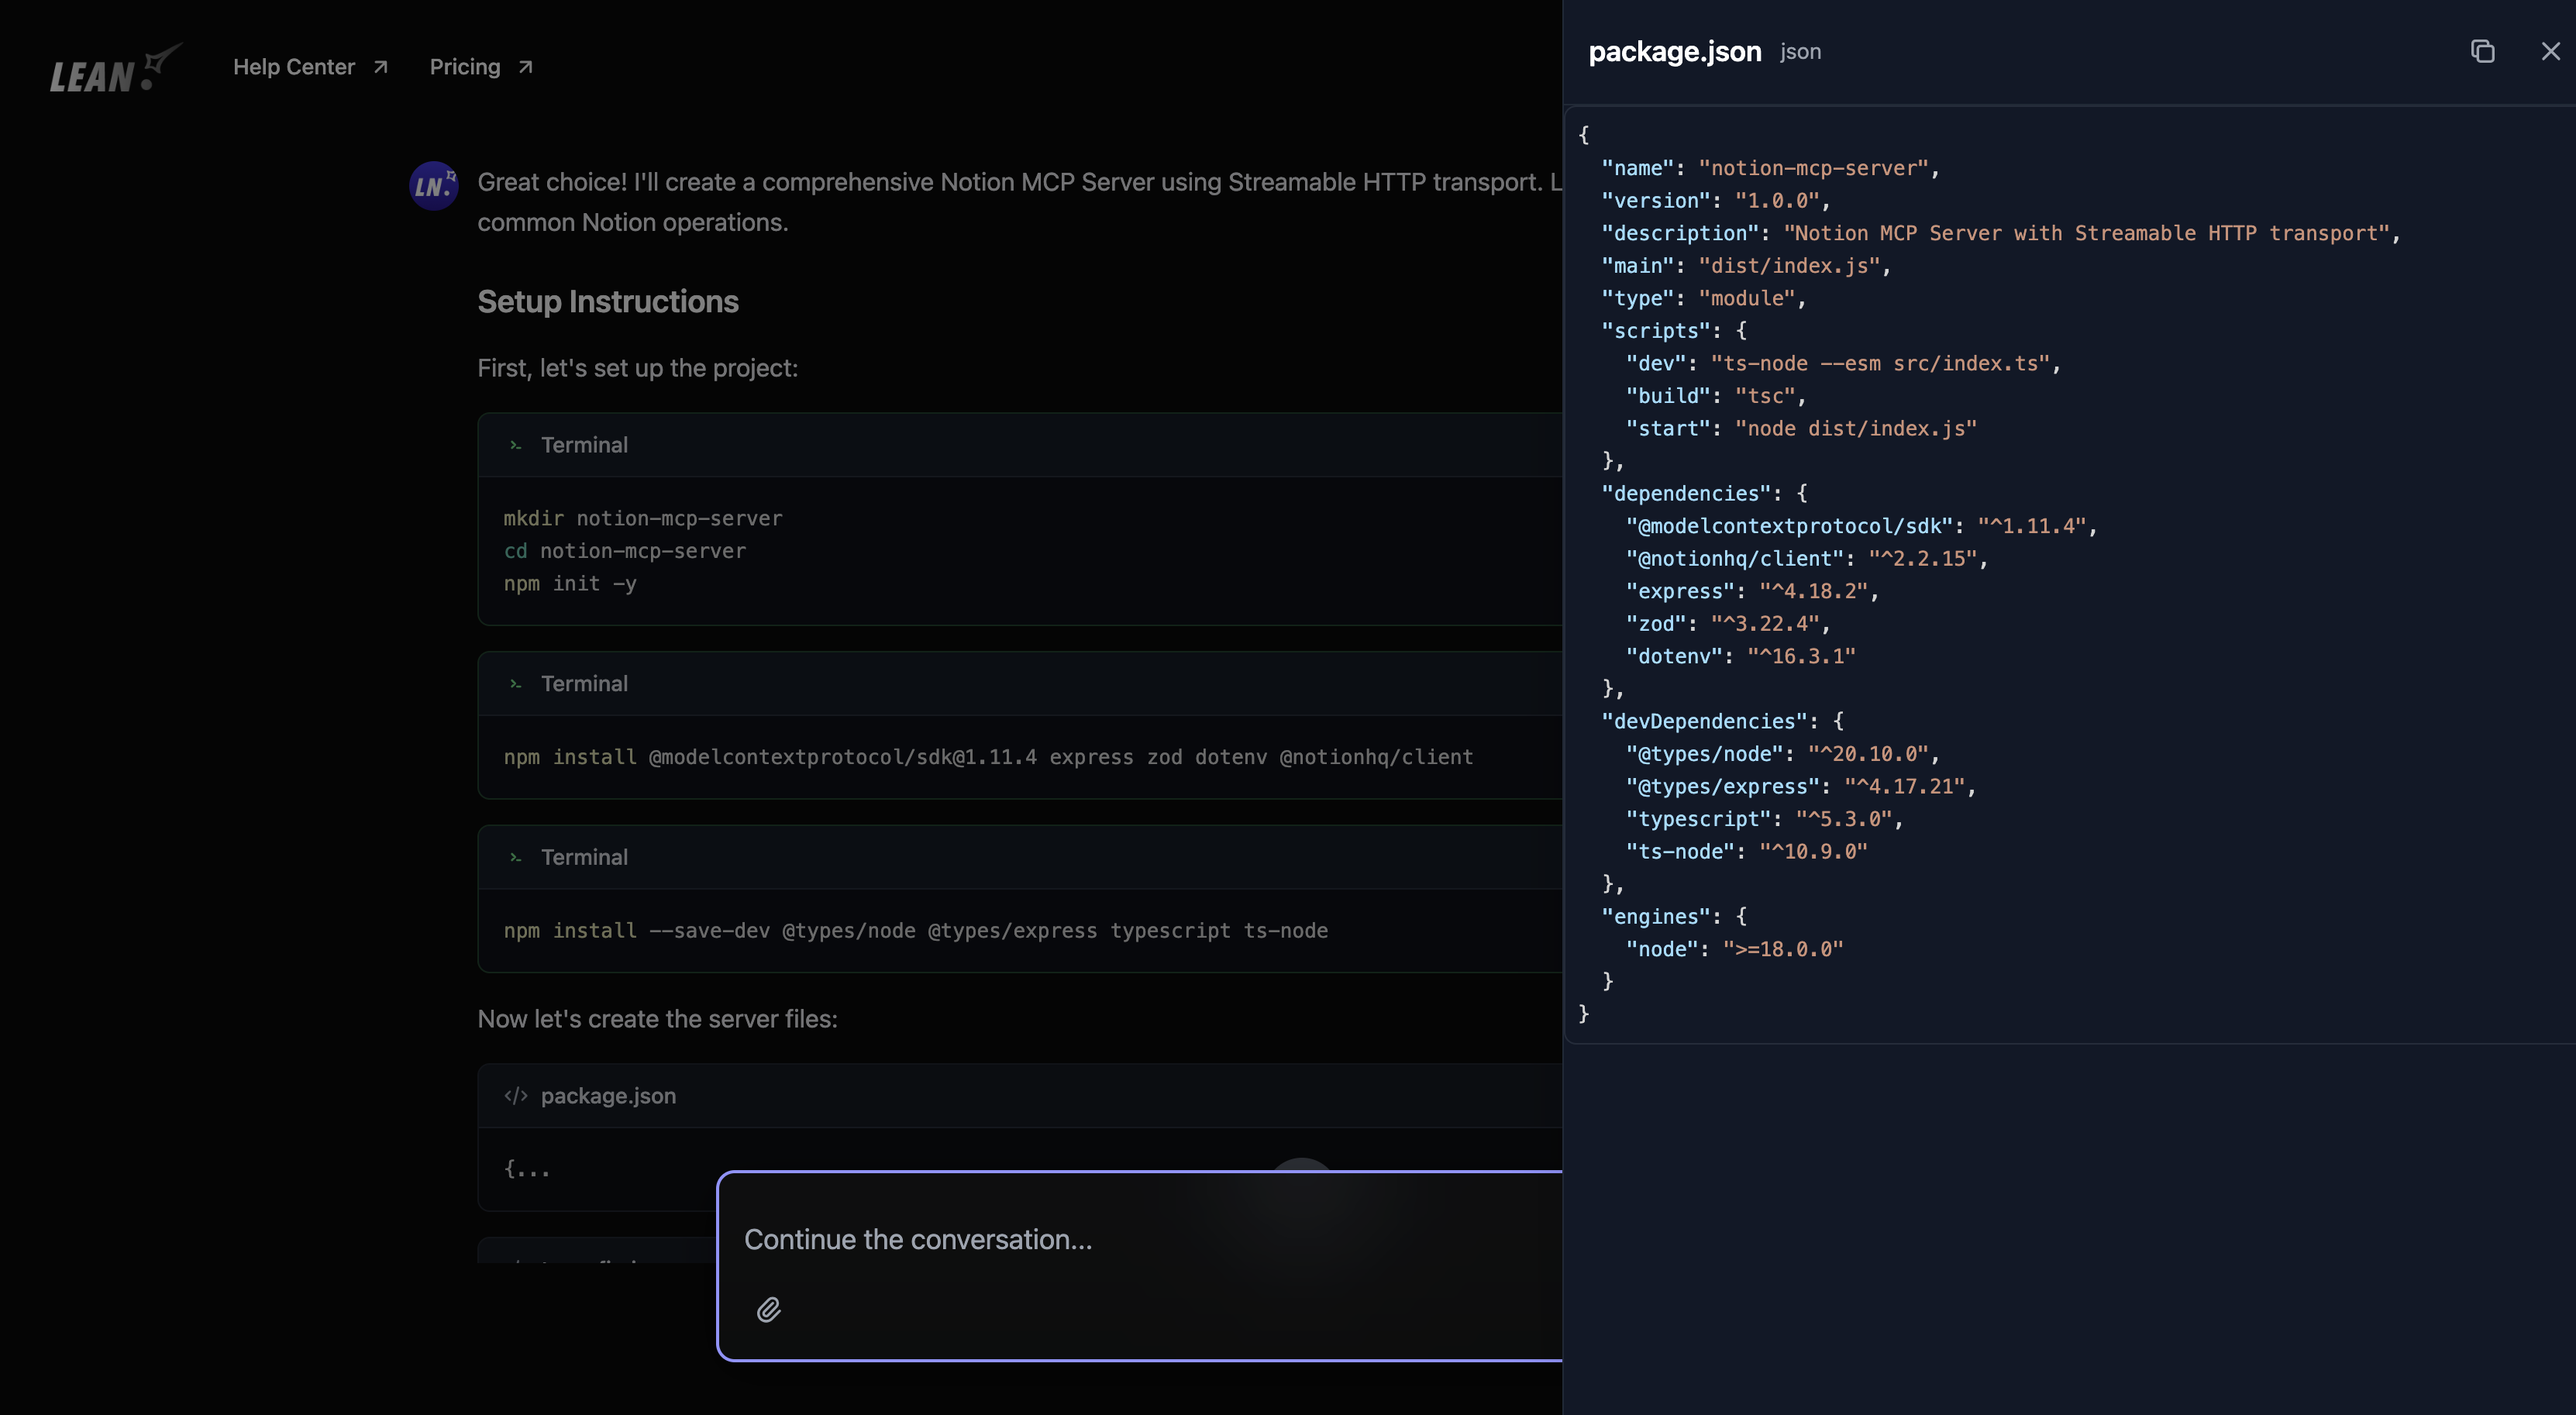Click the Terminal icon above npm install sdk
The height and width of the screenshot is (1415, 2576).
pos(516,684)
